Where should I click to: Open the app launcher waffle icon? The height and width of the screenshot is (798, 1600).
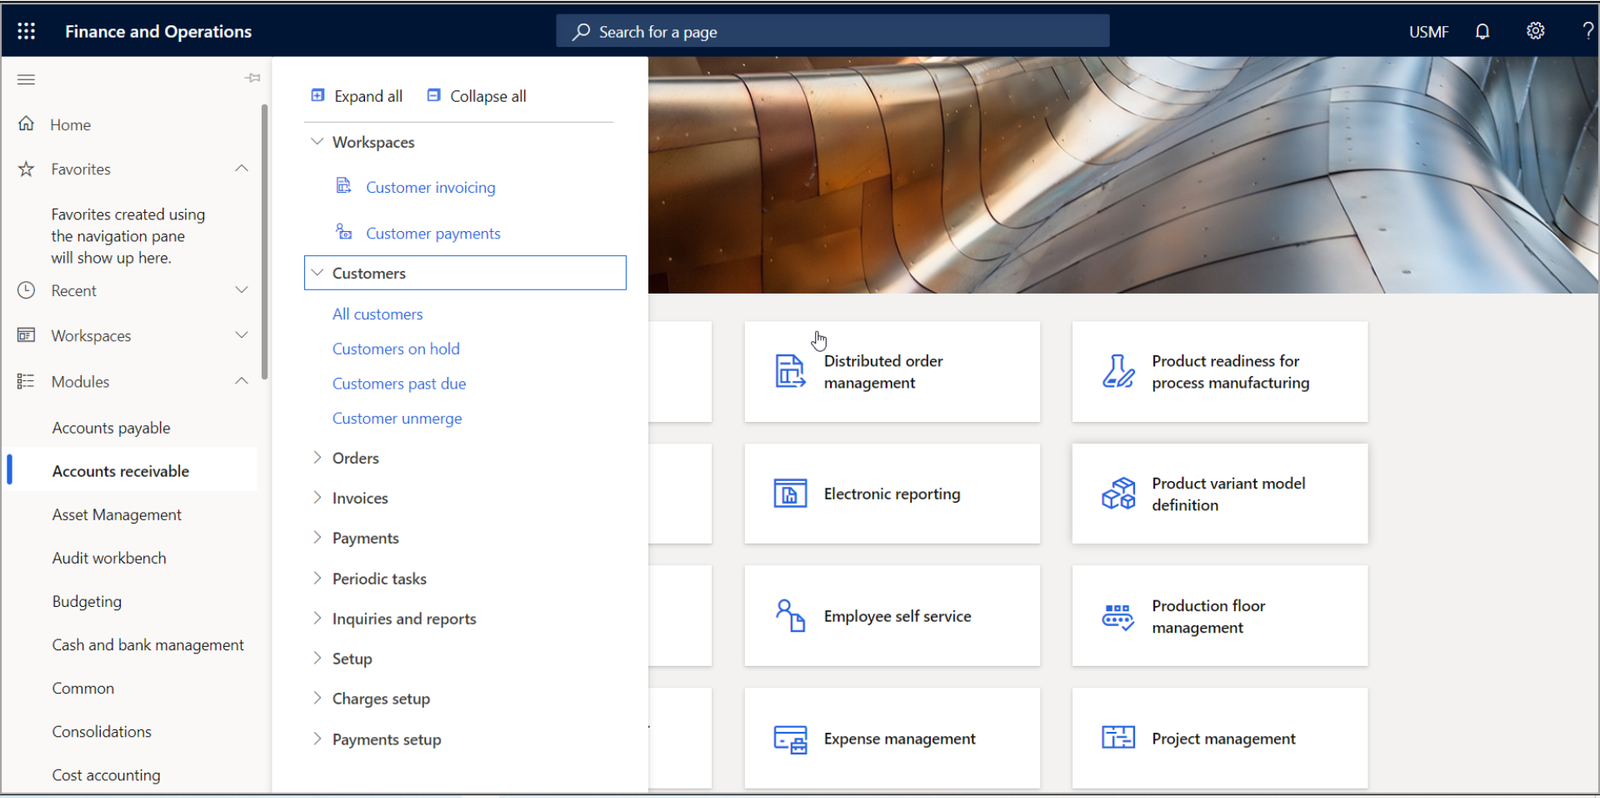click(x=26, y=31)
